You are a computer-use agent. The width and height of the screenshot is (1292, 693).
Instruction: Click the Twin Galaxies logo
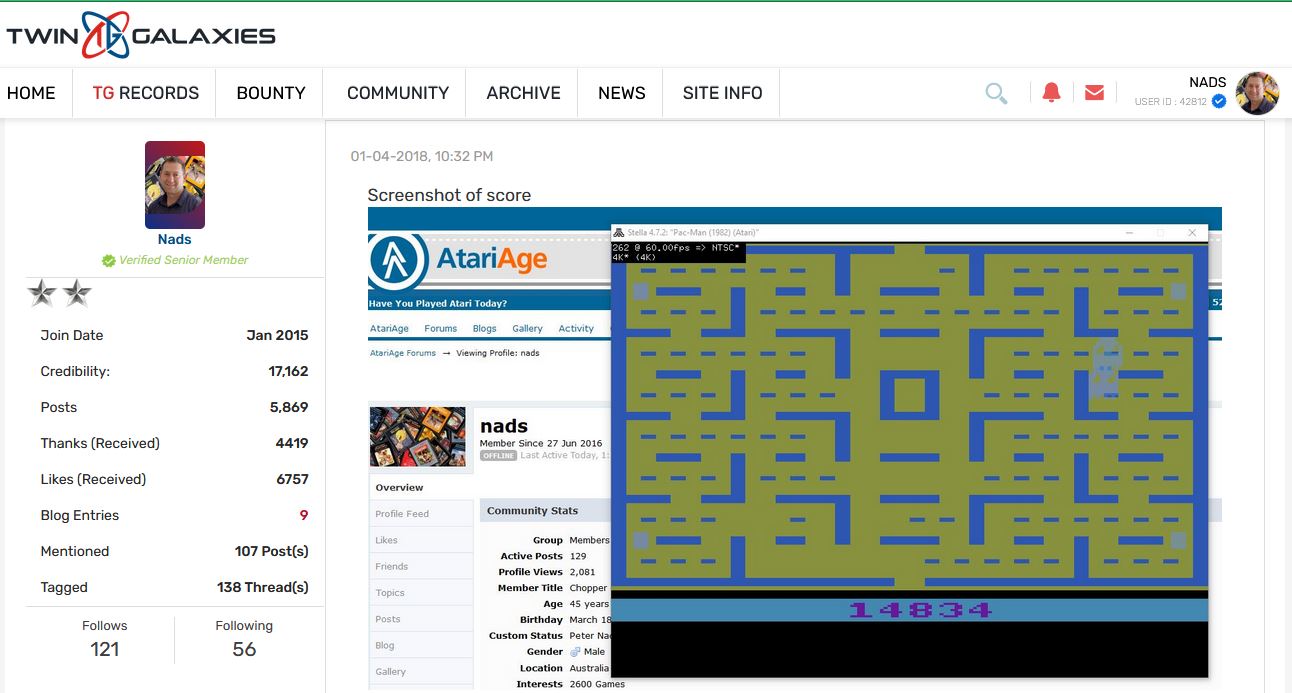point(141,36)
